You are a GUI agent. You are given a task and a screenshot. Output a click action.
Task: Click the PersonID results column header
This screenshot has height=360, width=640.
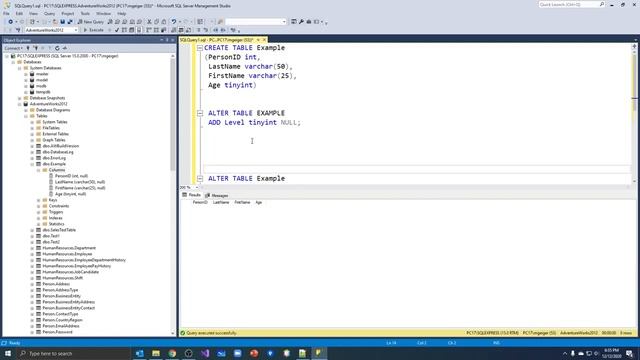coord(200,202)
